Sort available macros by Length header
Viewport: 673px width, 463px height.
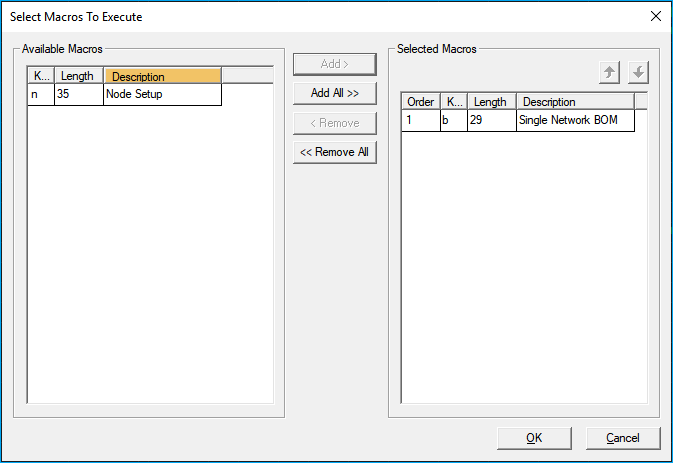(79, 76)
